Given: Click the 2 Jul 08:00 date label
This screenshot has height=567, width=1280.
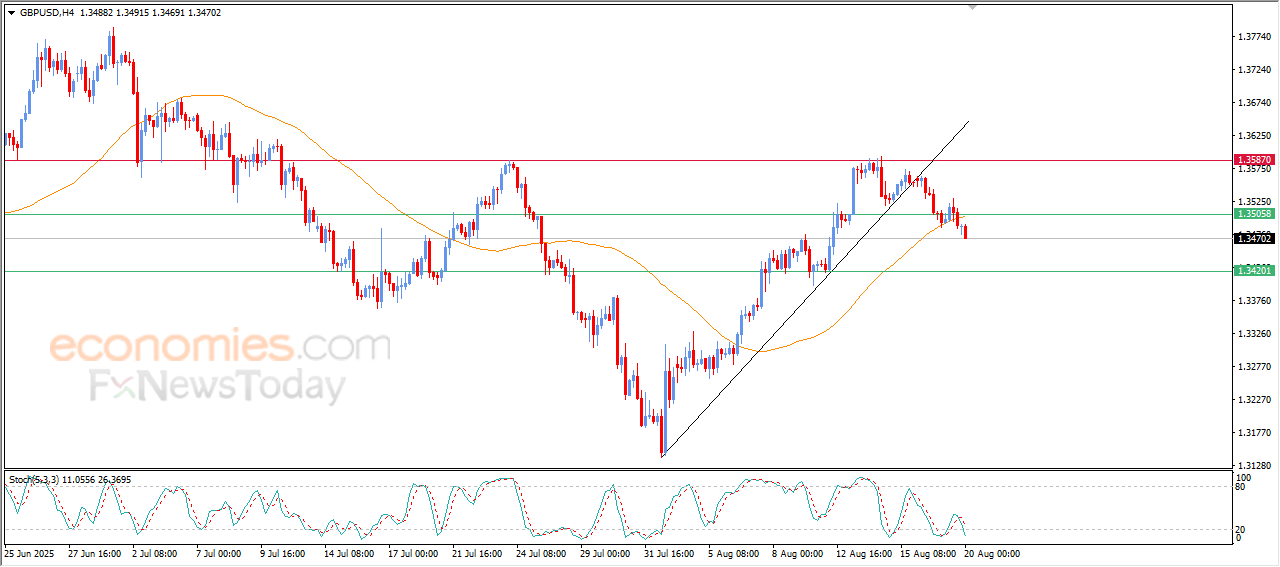Looking at the screenshot, I should pyautogui.click(x=154, y=553).
